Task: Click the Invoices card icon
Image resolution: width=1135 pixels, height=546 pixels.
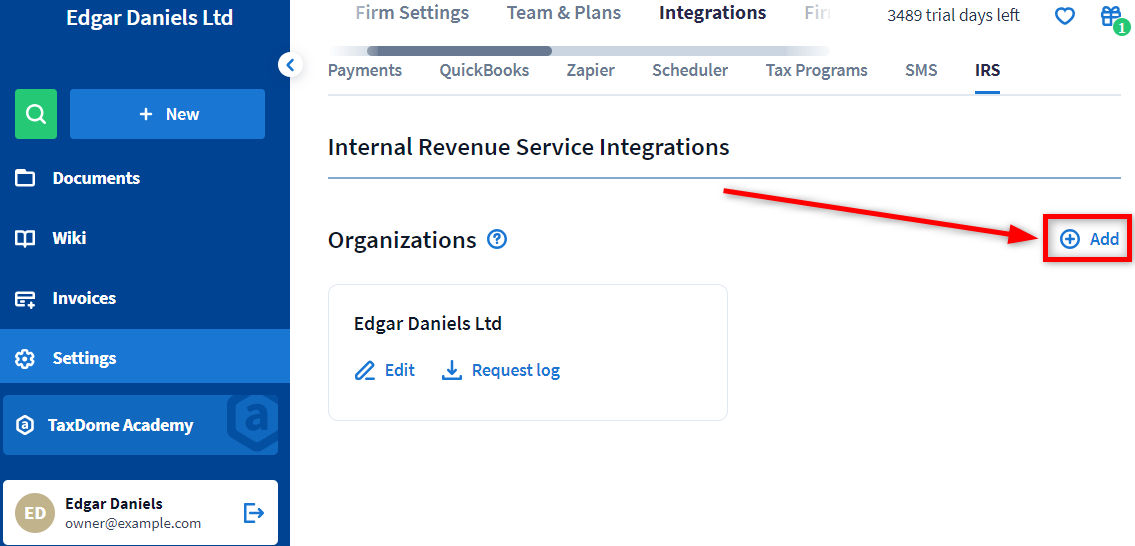Action: pos(25,299)
